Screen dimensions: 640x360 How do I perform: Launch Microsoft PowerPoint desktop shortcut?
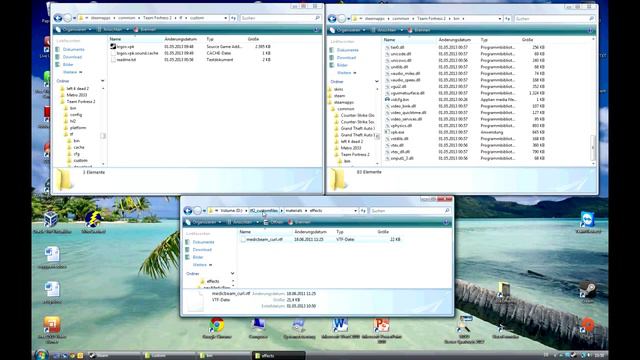[x=382, y=329]
